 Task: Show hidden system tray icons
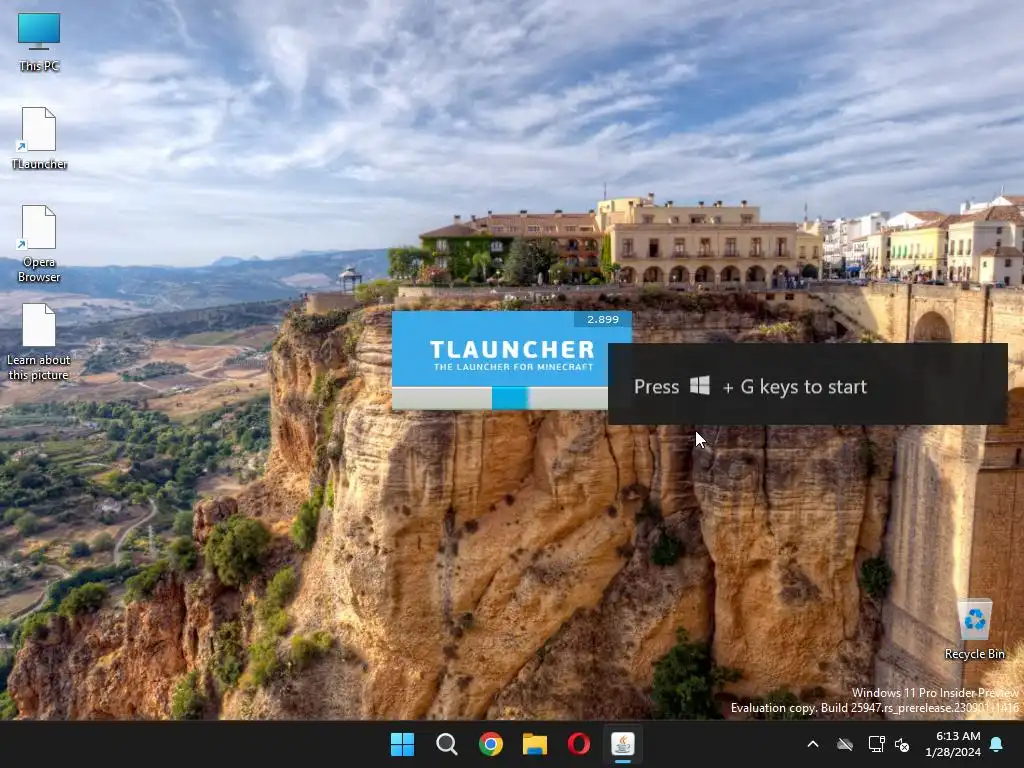coord(813,744)
